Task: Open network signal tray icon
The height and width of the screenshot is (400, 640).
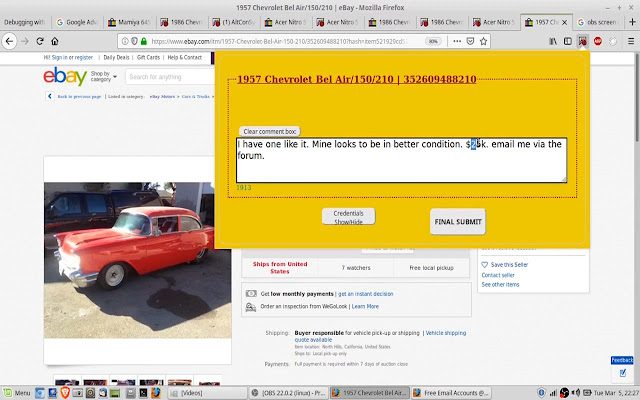Action: click(553, 393)
